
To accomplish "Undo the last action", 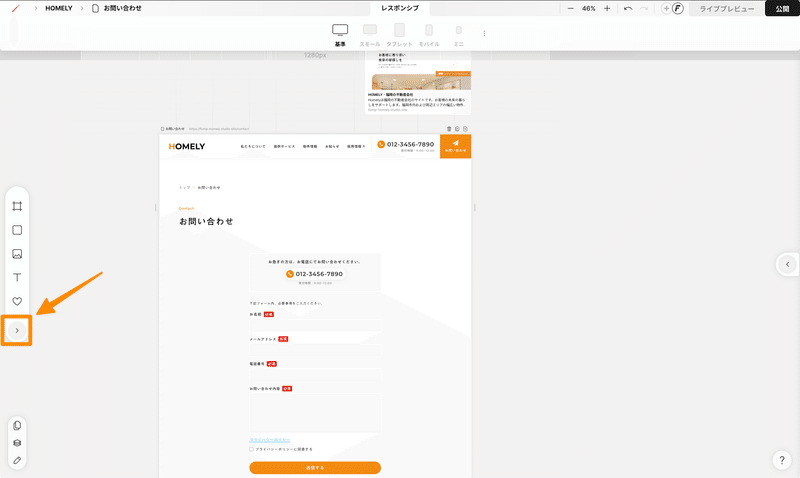I will (x=628, y=9).
